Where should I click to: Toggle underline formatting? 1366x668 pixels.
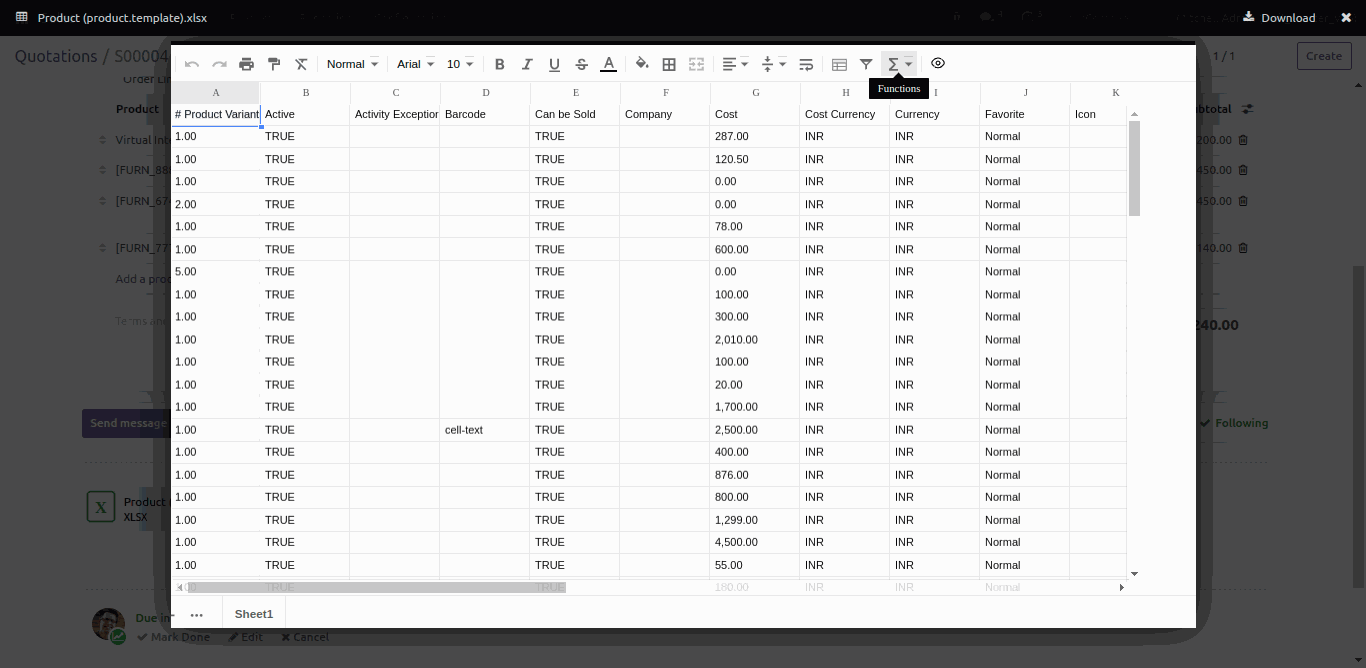(x=554, y=64)
